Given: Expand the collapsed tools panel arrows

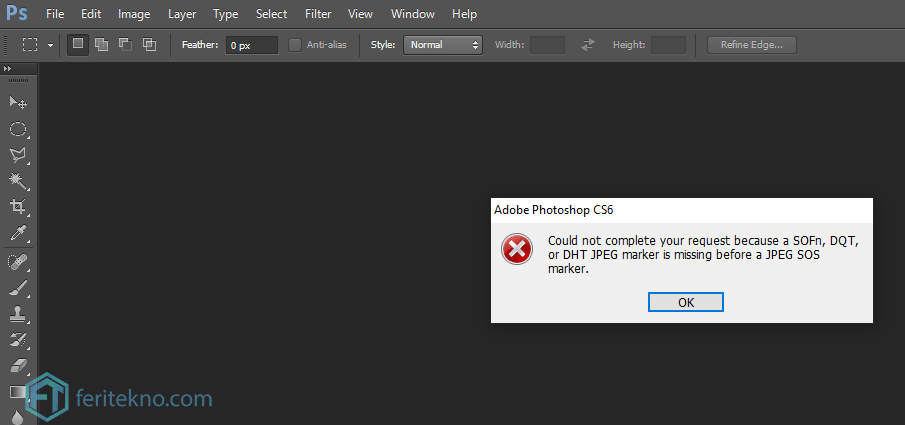Looking at the screenshot, I should [x=7, y=69].
